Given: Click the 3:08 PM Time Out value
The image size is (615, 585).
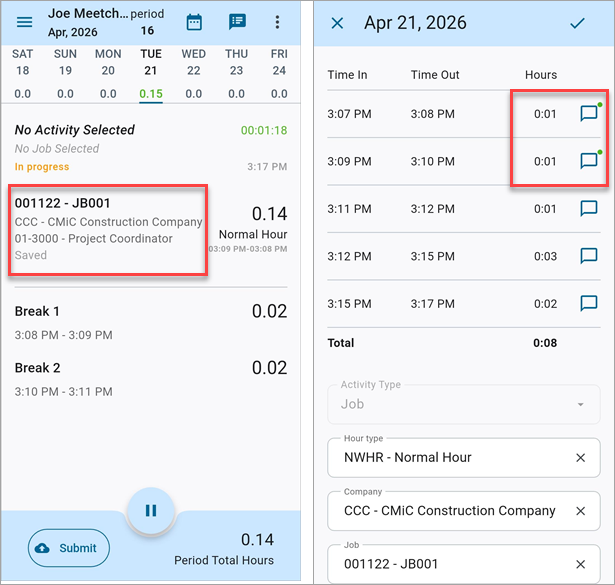Looking at the screenshot, I should (433, 114).
